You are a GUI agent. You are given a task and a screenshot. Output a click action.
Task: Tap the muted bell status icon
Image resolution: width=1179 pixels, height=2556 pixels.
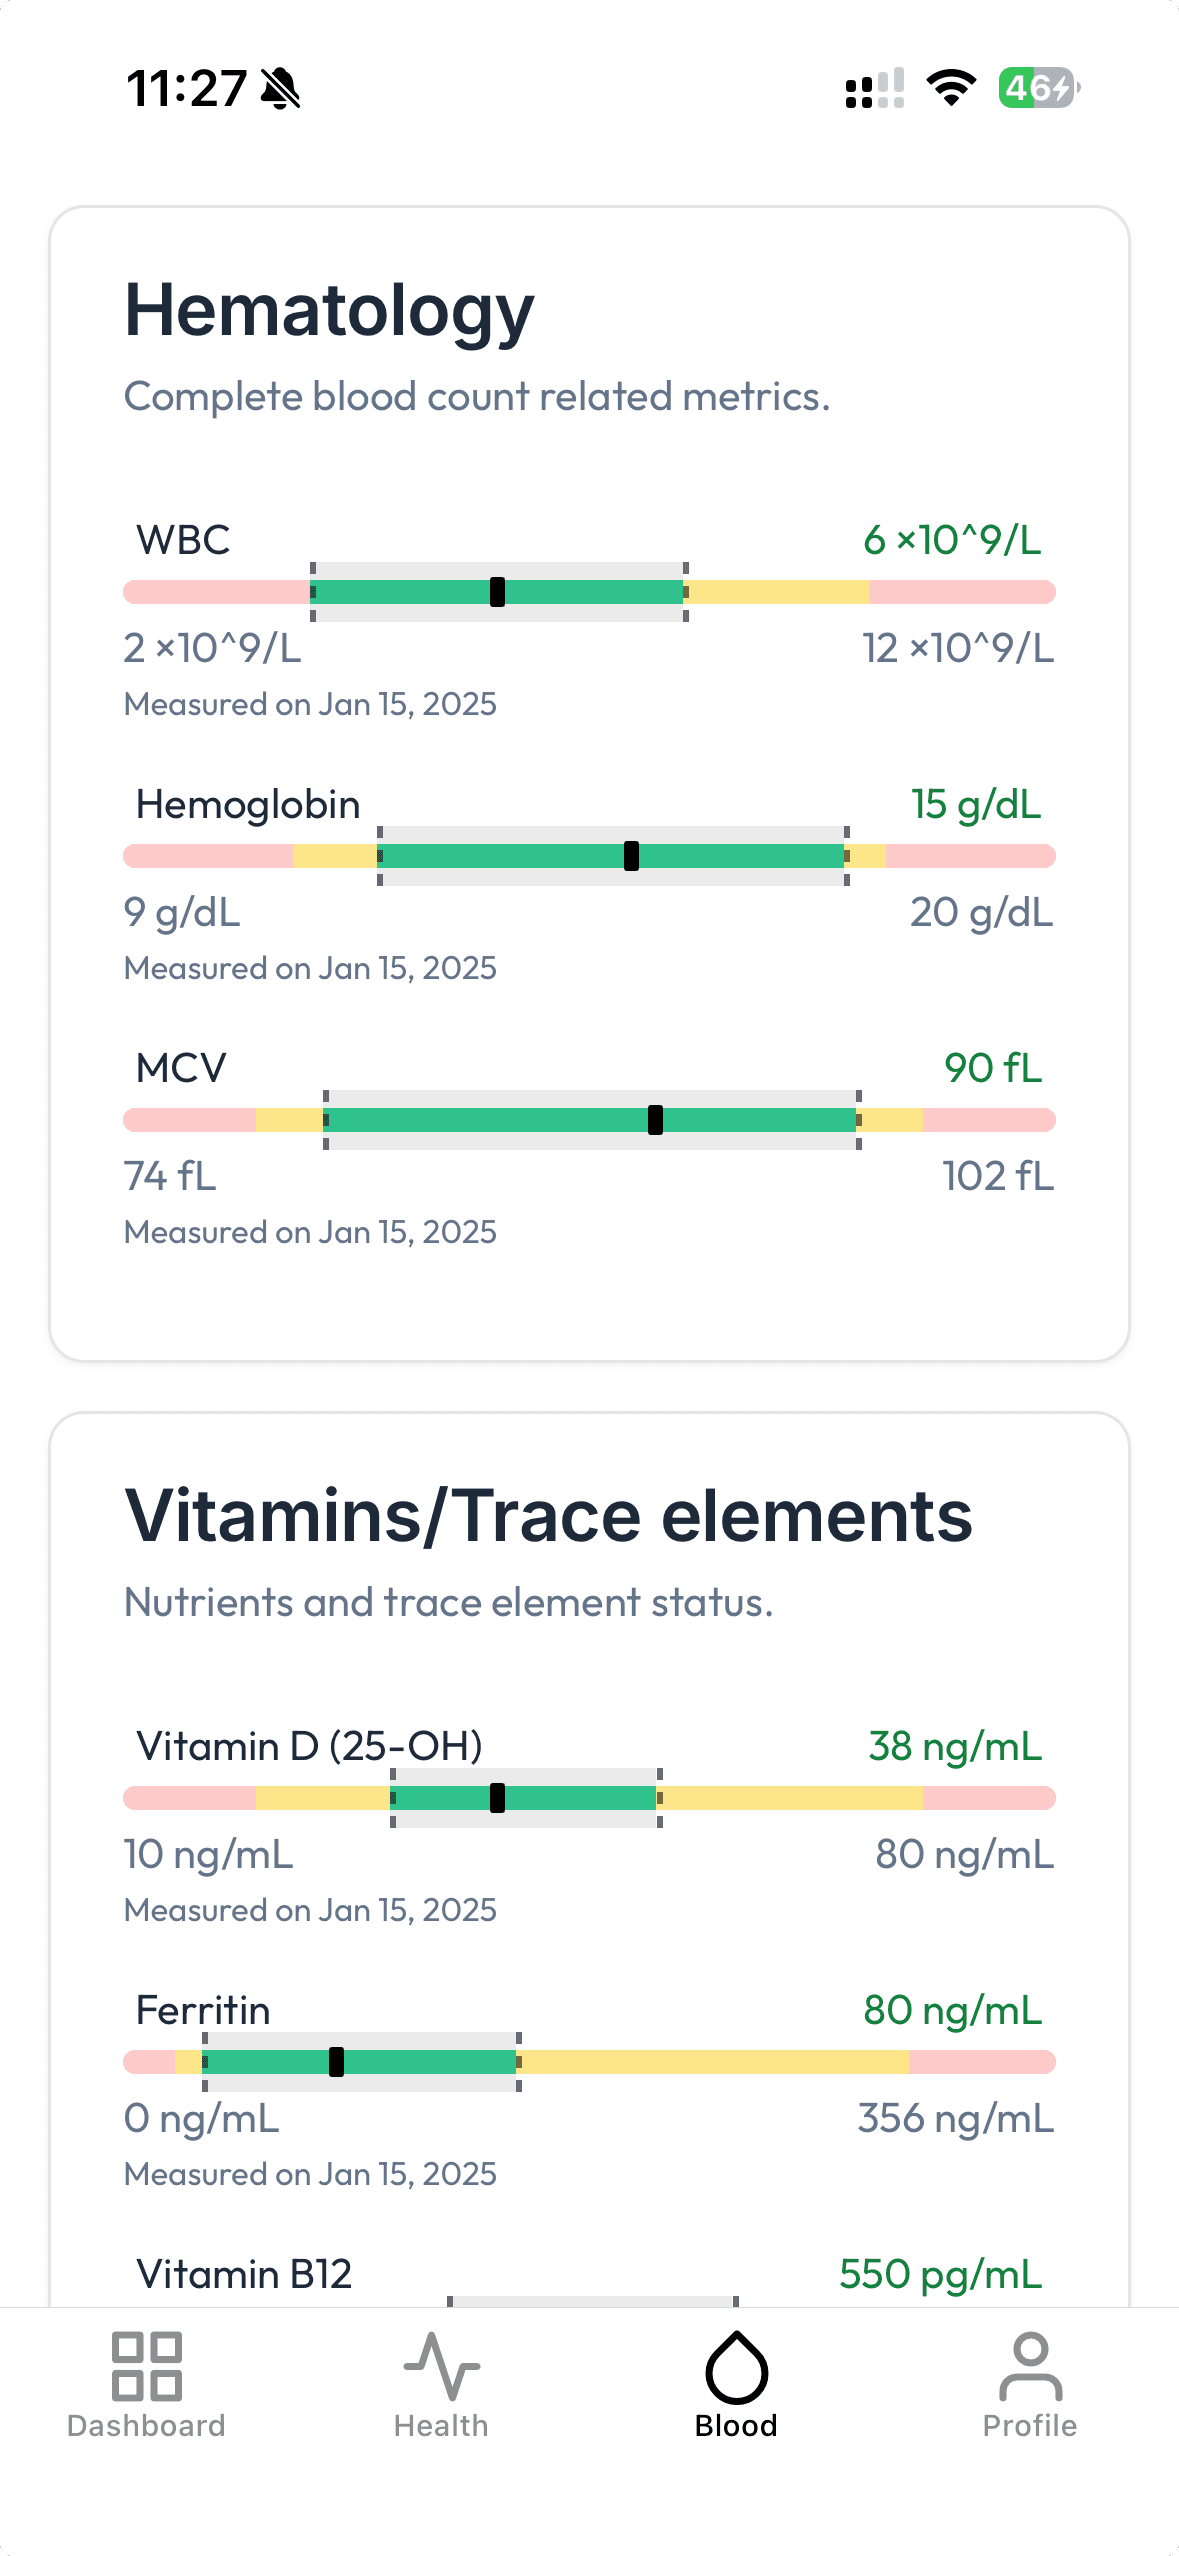click(x=280, y=88)
